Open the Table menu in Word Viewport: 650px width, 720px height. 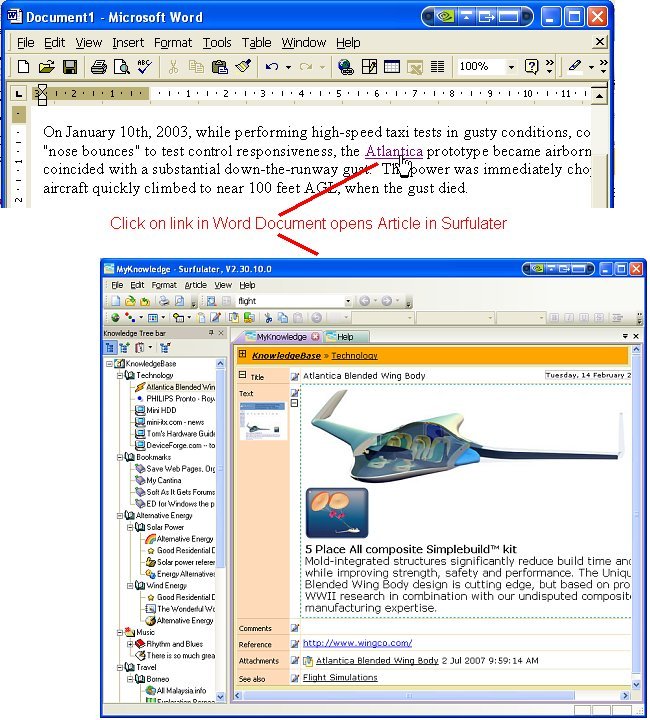click(256, 43)
